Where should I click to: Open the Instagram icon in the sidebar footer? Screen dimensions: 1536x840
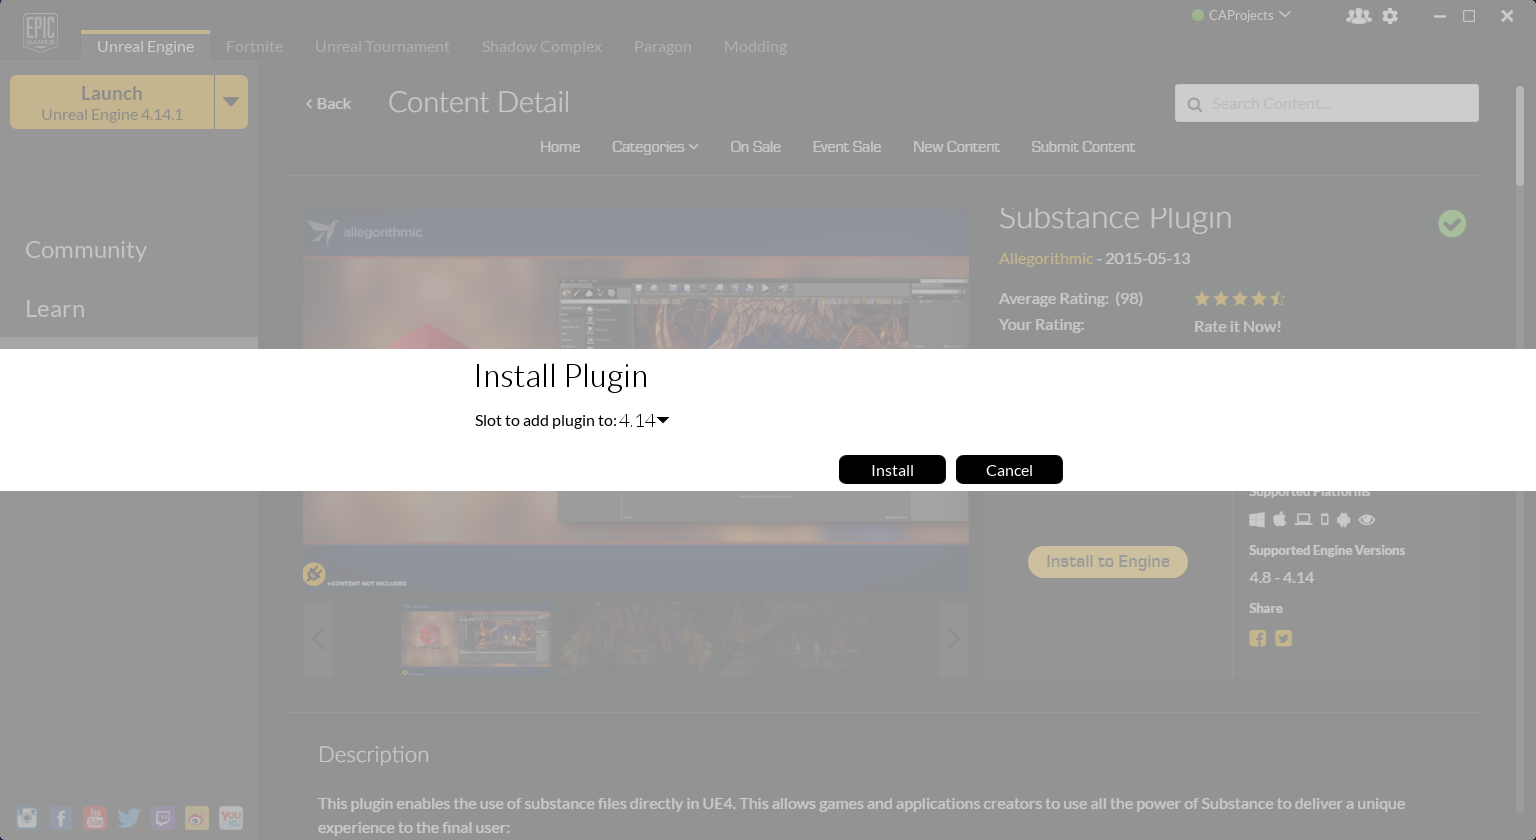27,818
